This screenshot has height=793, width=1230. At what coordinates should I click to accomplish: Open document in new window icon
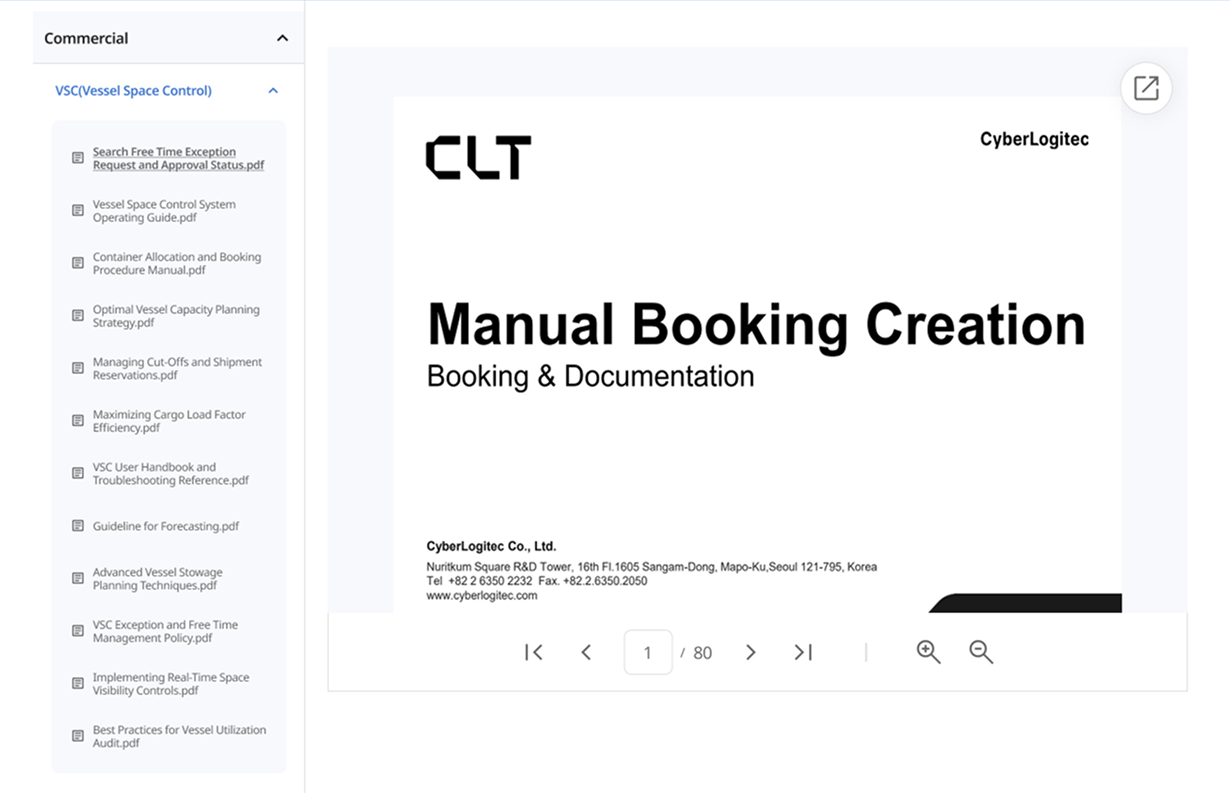(x=1146, y=88)
